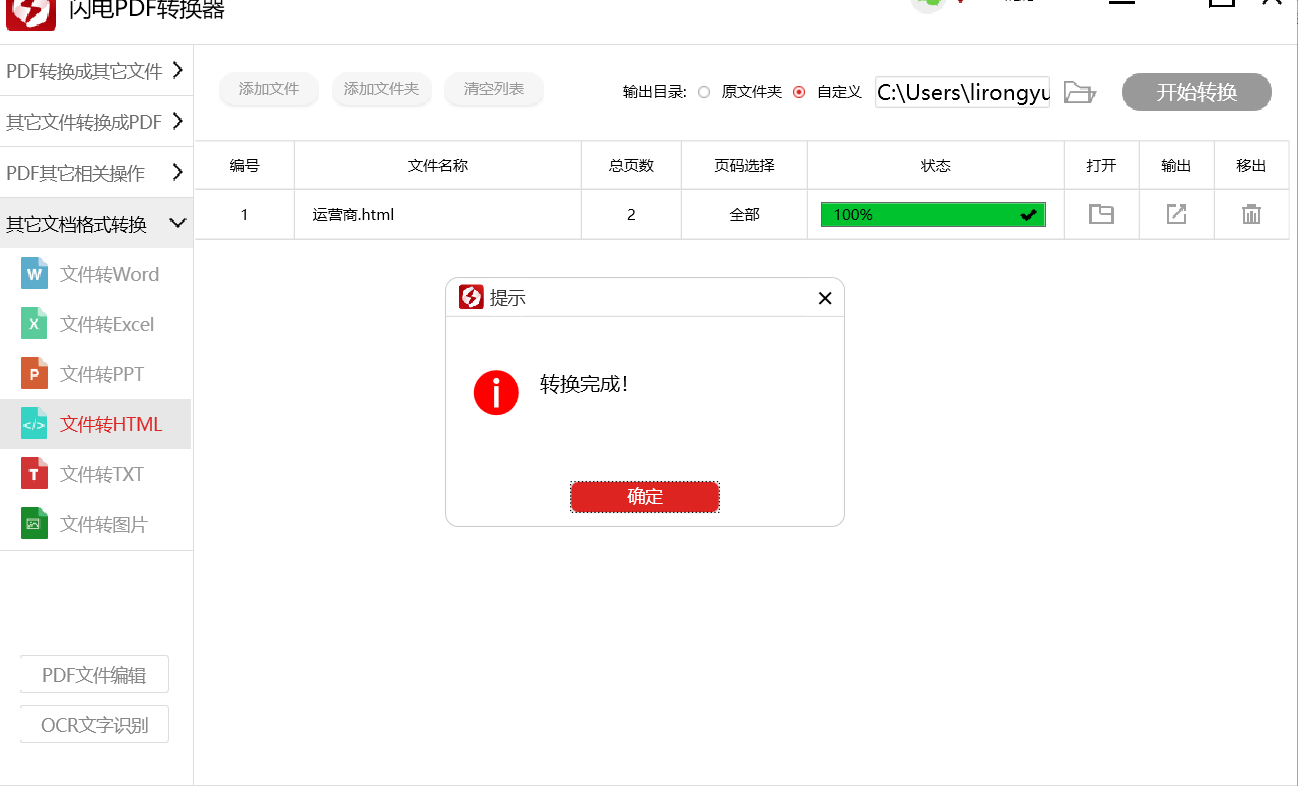Open the converted 运营商.html output folder

[1101, 214]
